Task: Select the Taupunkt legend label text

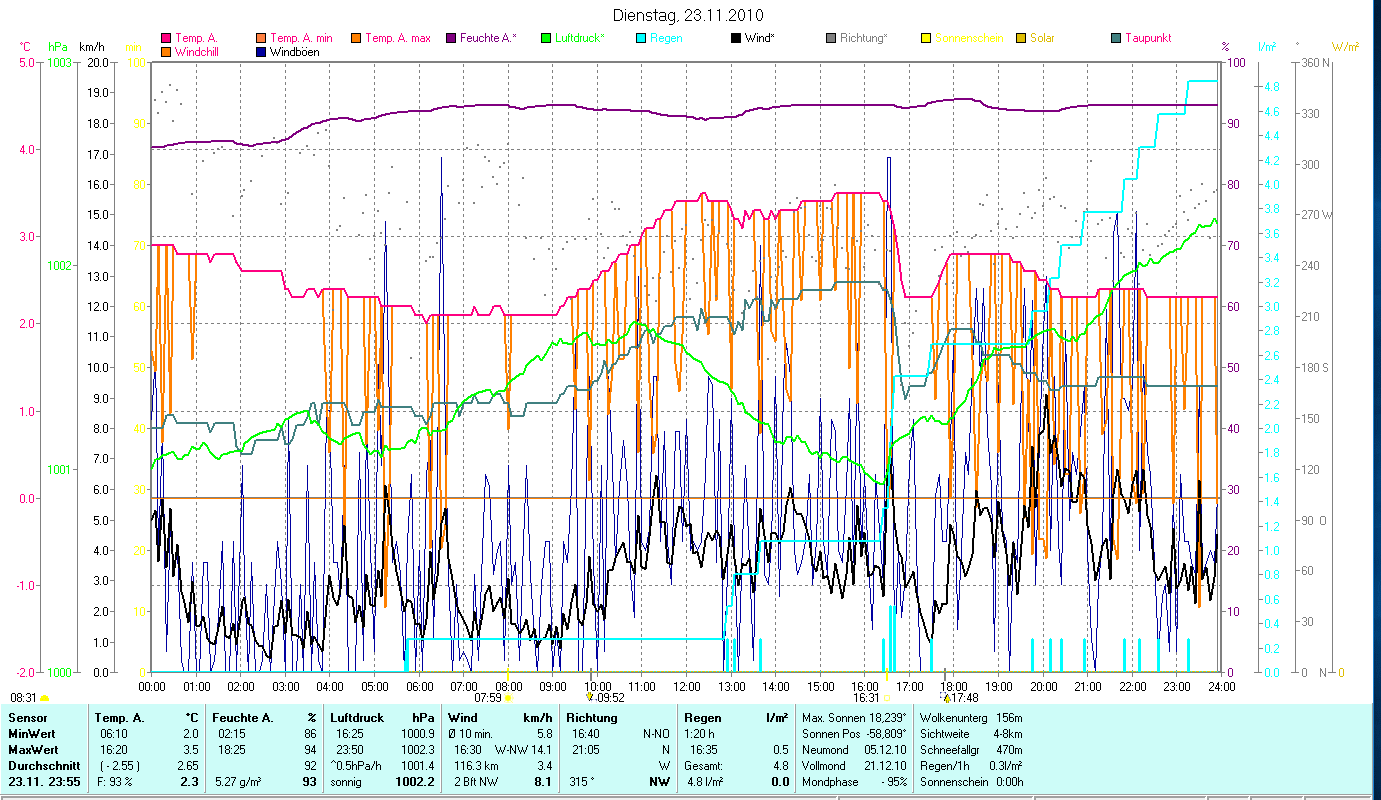Action: (1148, 38)
